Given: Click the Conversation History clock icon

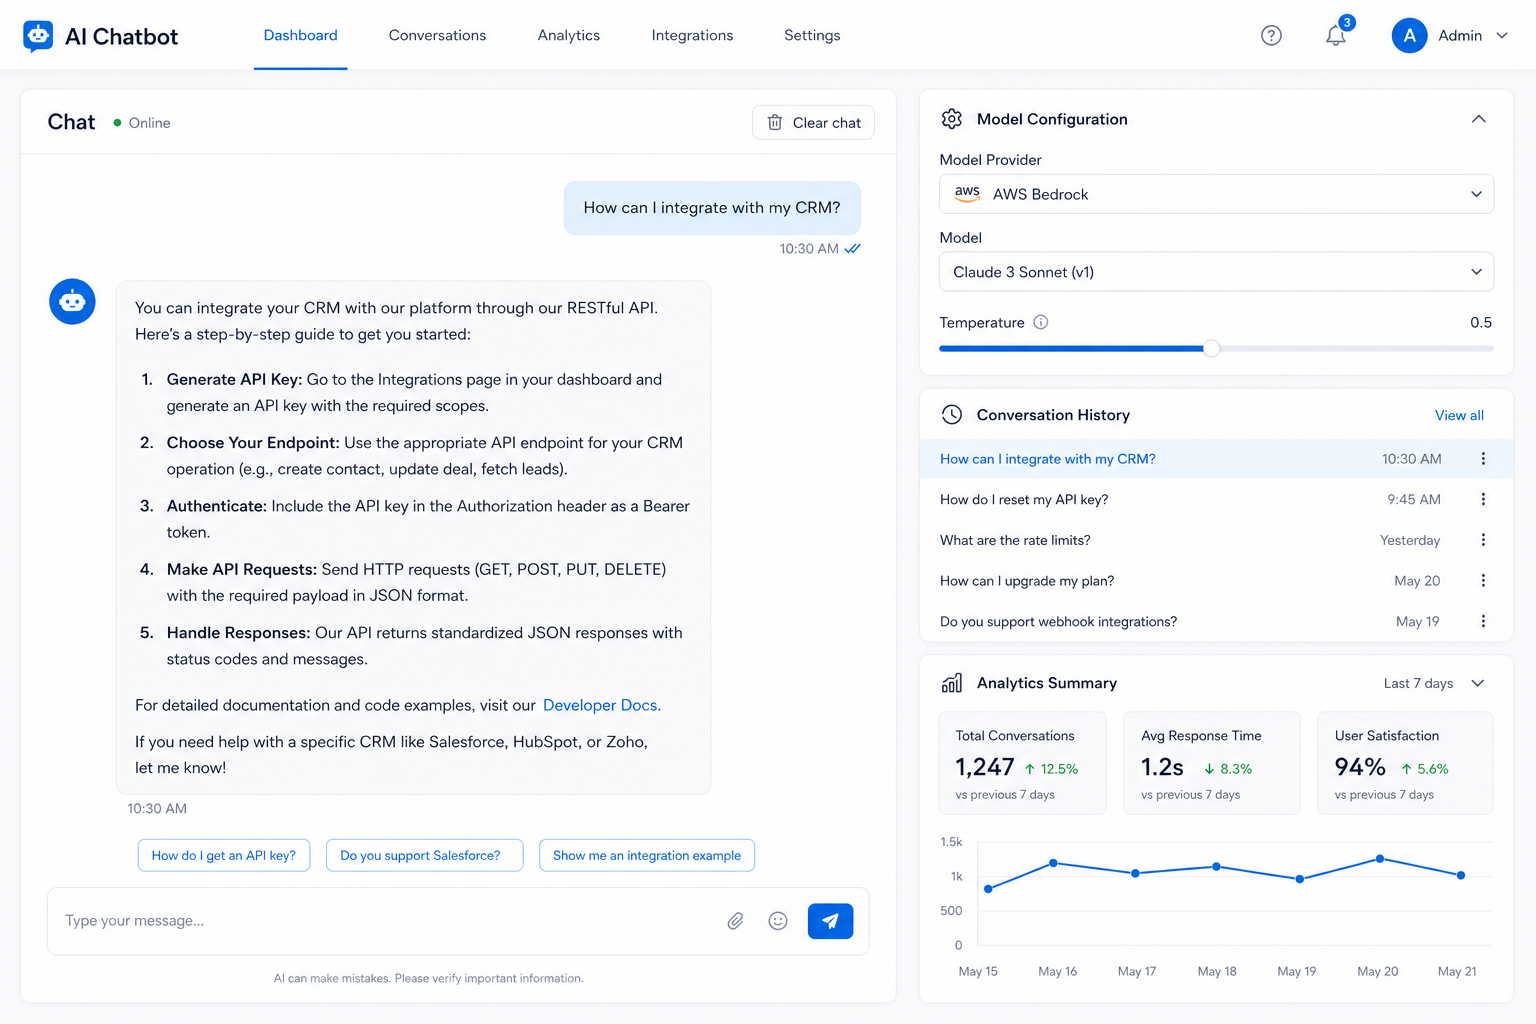Looking at the screenshot, I should (952, 415).
